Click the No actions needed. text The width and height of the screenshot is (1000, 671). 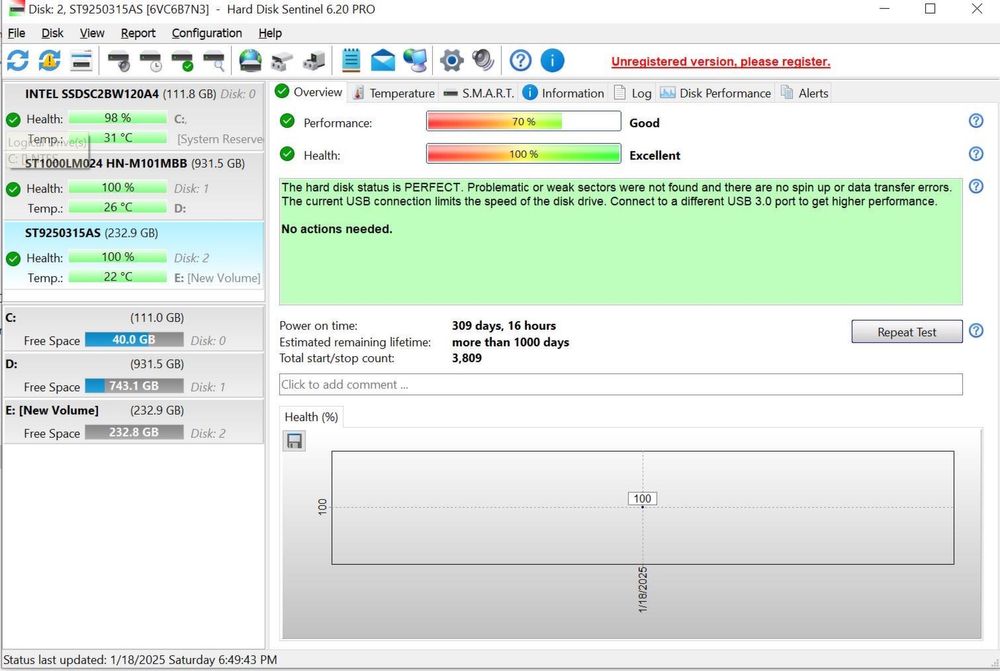[x=337, y=229]
